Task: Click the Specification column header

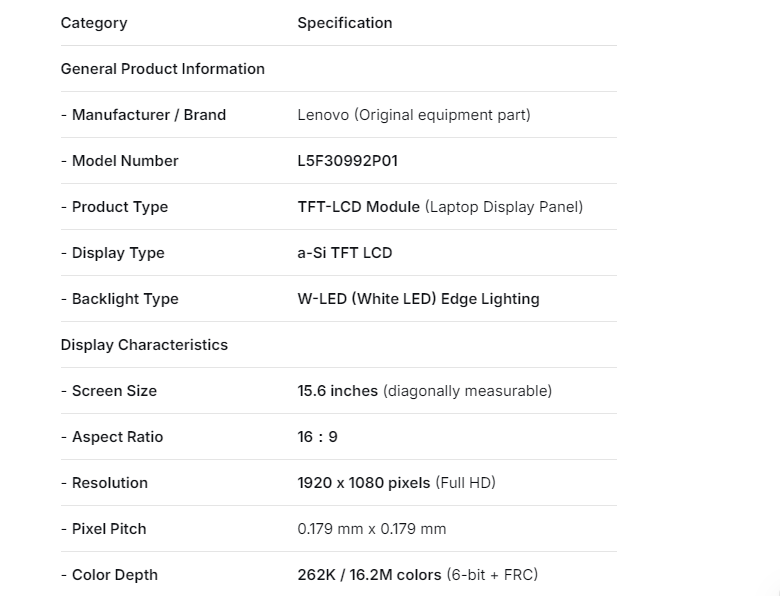Action: [344, 23]
